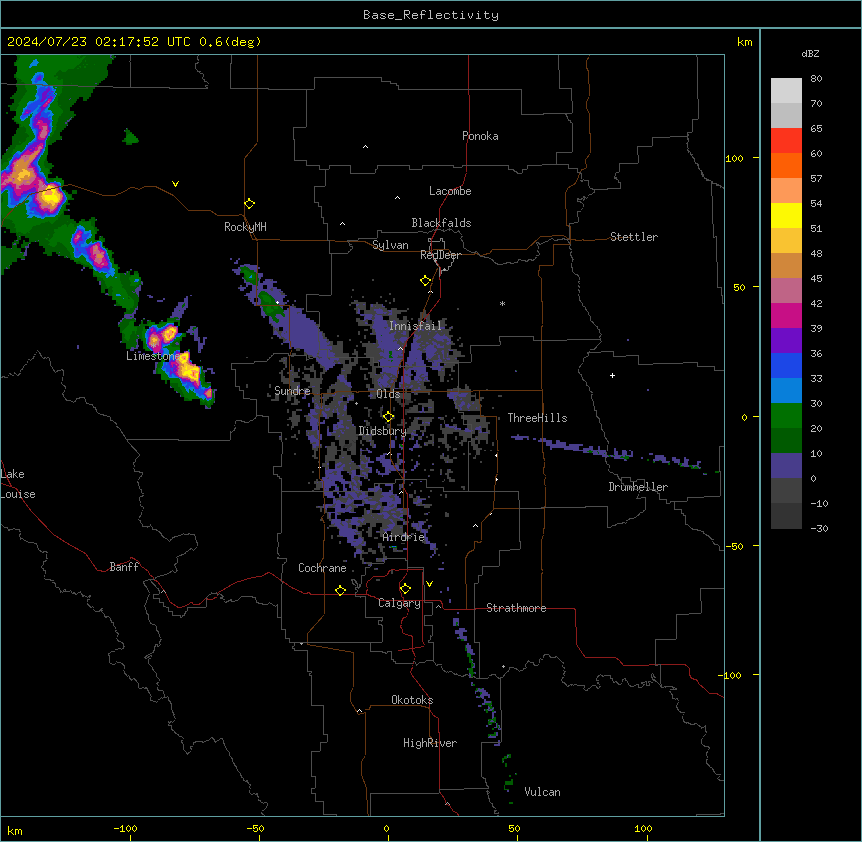862x842 pixels.
Task: Click the Olds town label
Action: (388, 394)
